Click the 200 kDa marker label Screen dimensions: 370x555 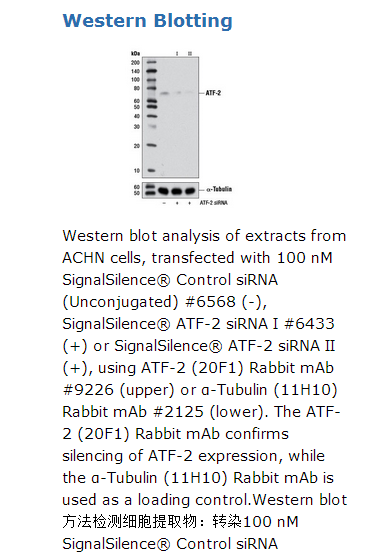(x=135, y=63)
